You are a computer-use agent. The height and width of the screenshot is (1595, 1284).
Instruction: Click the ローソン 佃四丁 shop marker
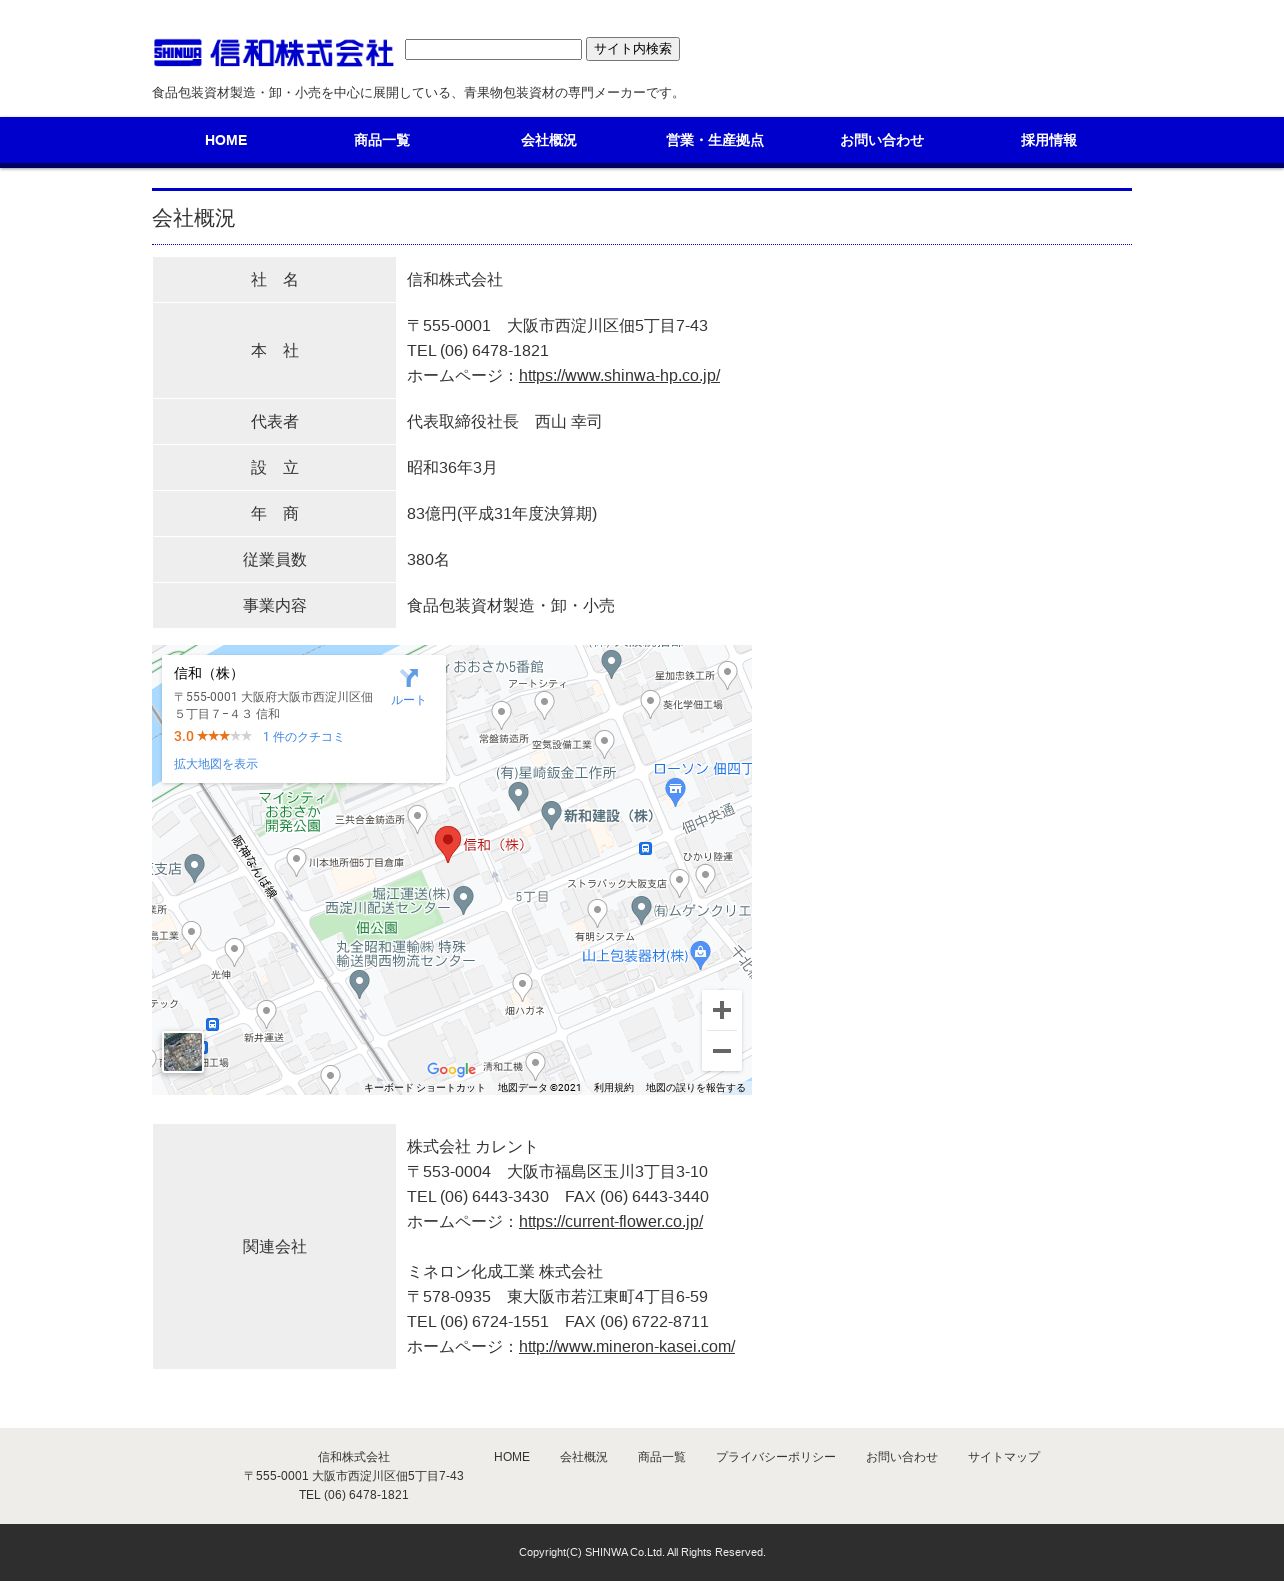click(676, 792)
